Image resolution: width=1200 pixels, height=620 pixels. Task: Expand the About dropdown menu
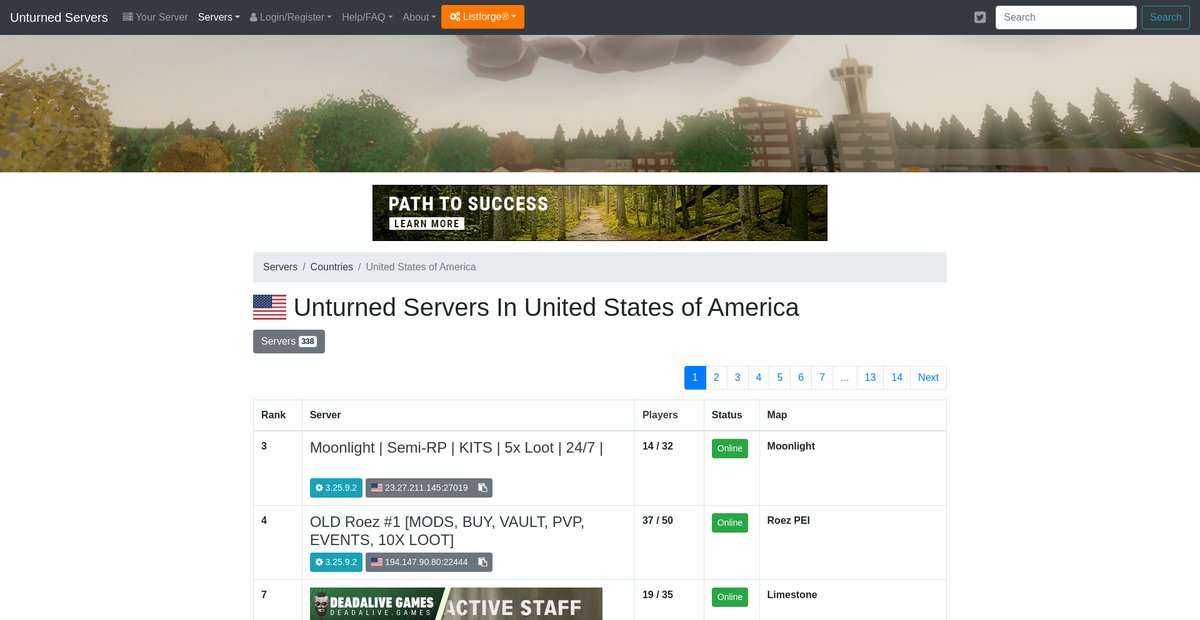tap(419, 17)
